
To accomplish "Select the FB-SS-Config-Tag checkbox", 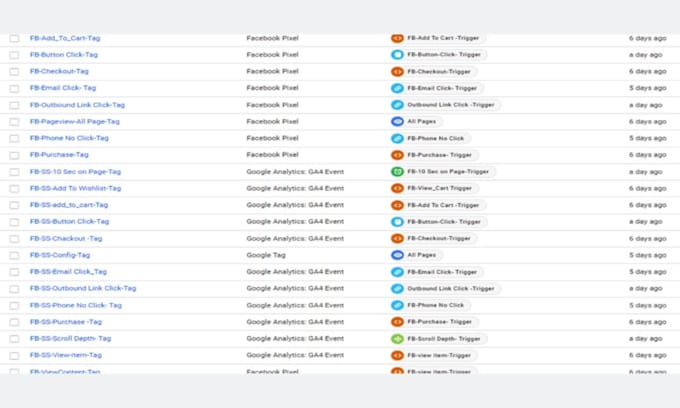I will (14, 255).
